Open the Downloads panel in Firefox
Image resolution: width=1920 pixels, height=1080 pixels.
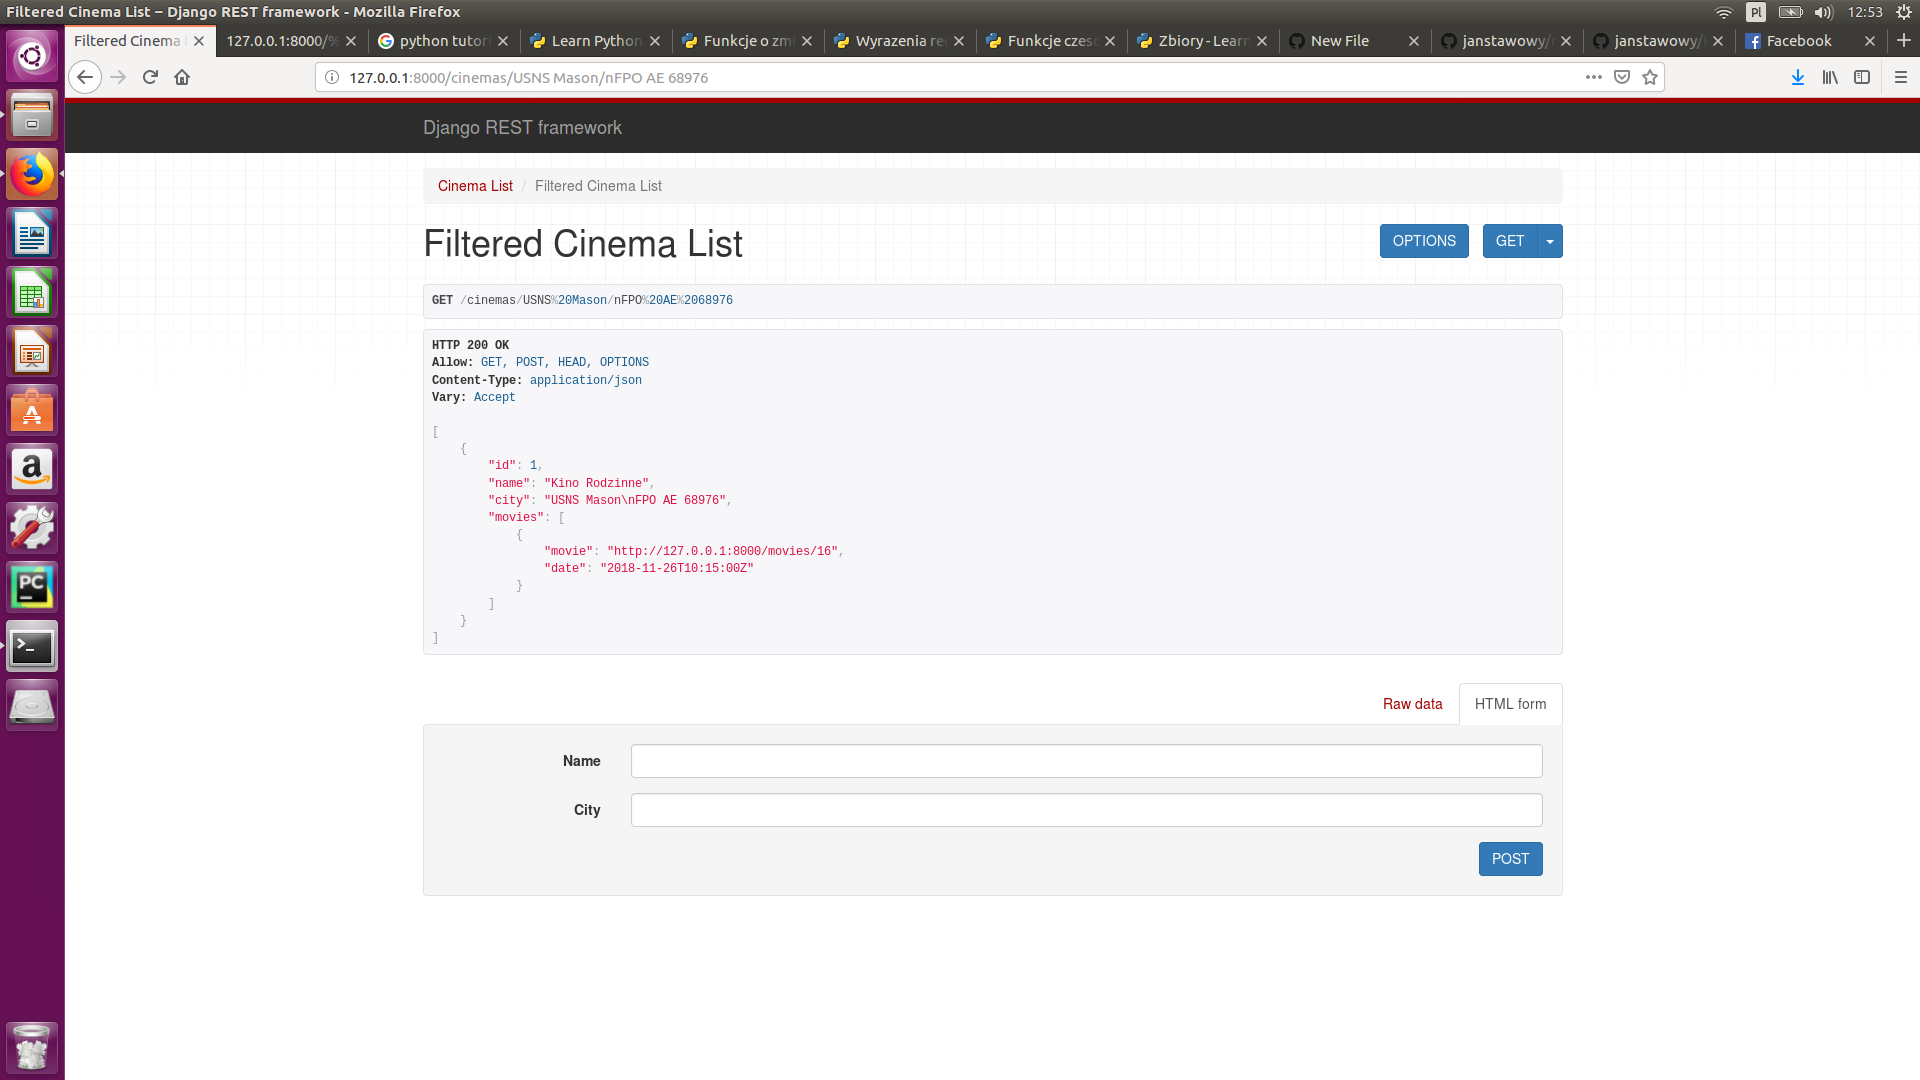[1797, 77]
